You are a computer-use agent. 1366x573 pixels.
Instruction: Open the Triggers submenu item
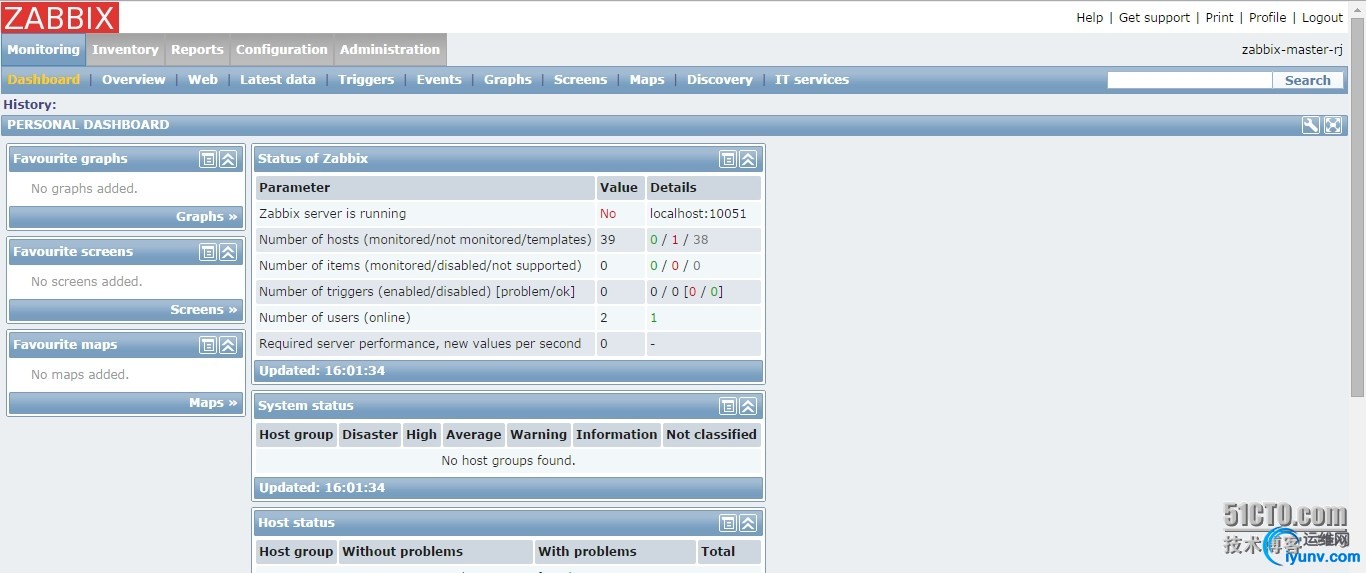pyautogui.click(x=366, y=80)
